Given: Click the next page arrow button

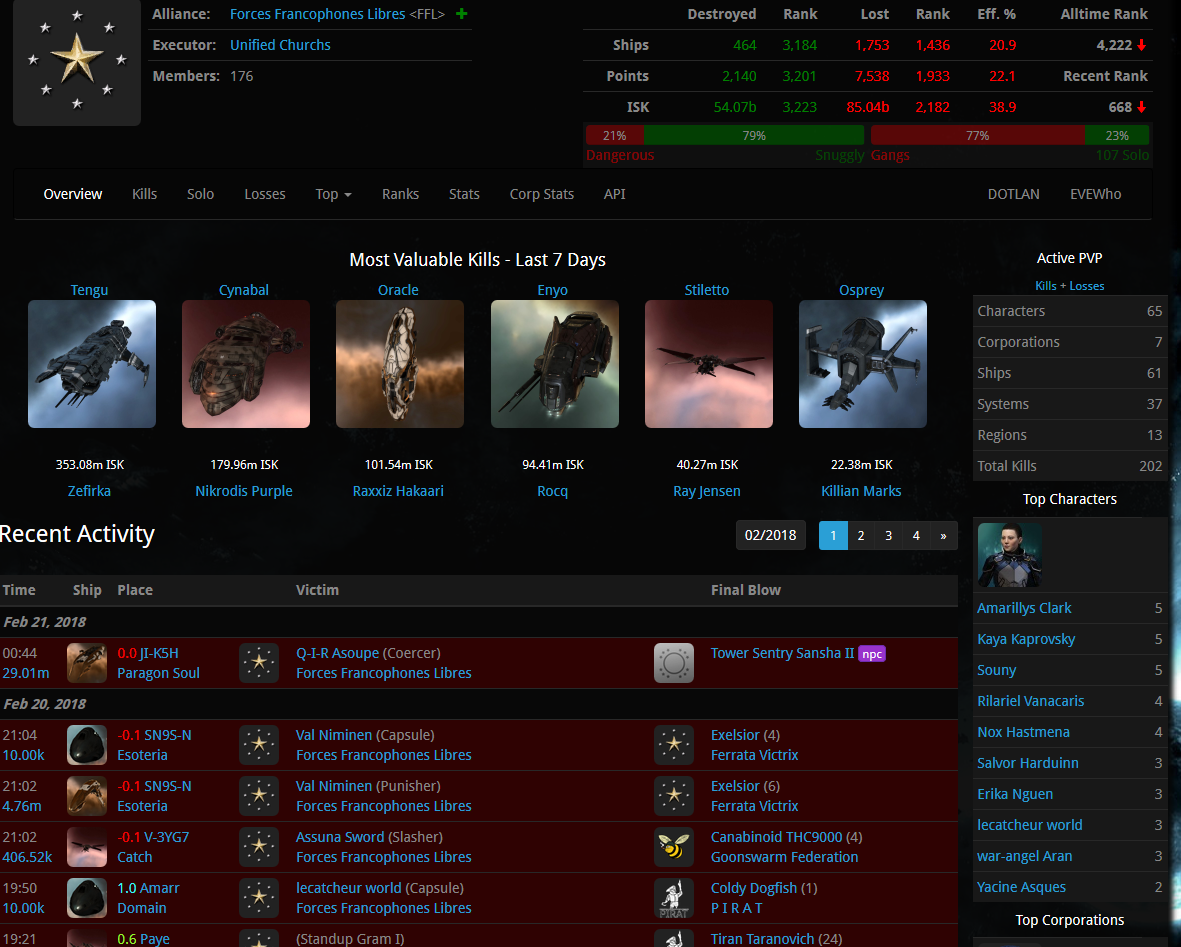Looking at the screenshot, I should (944, 536).
